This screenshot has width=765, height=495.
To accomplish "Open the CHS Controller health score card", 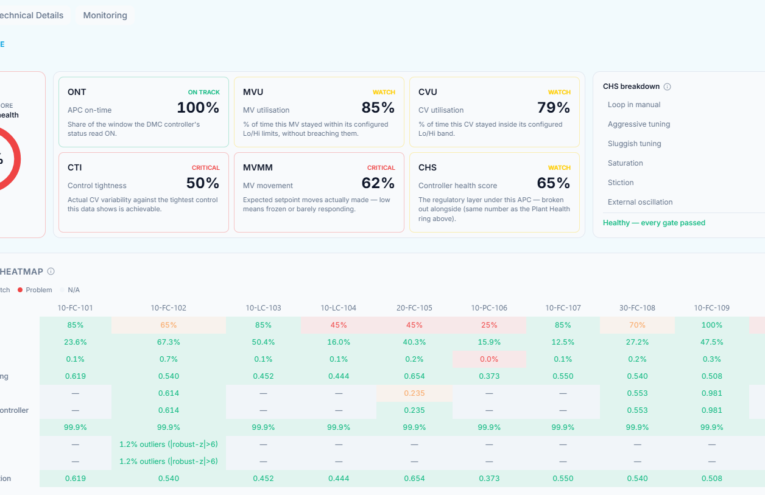I will tap(494, 192).
